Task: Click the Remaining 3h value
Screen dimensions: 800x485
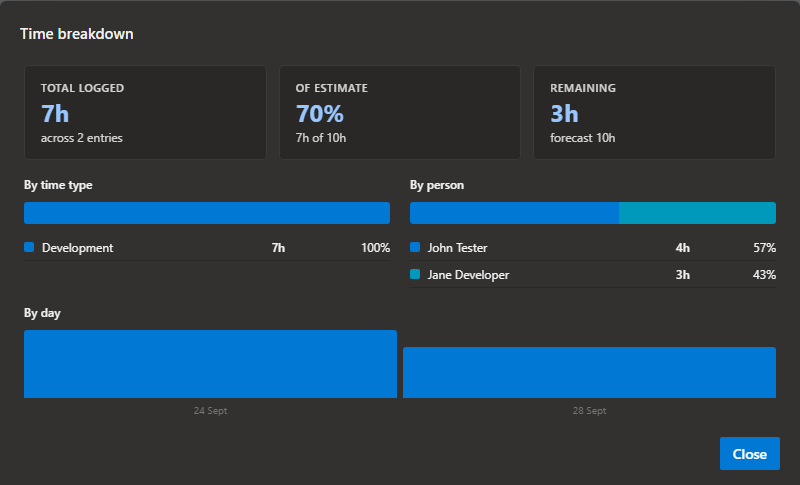Action: 564,113
